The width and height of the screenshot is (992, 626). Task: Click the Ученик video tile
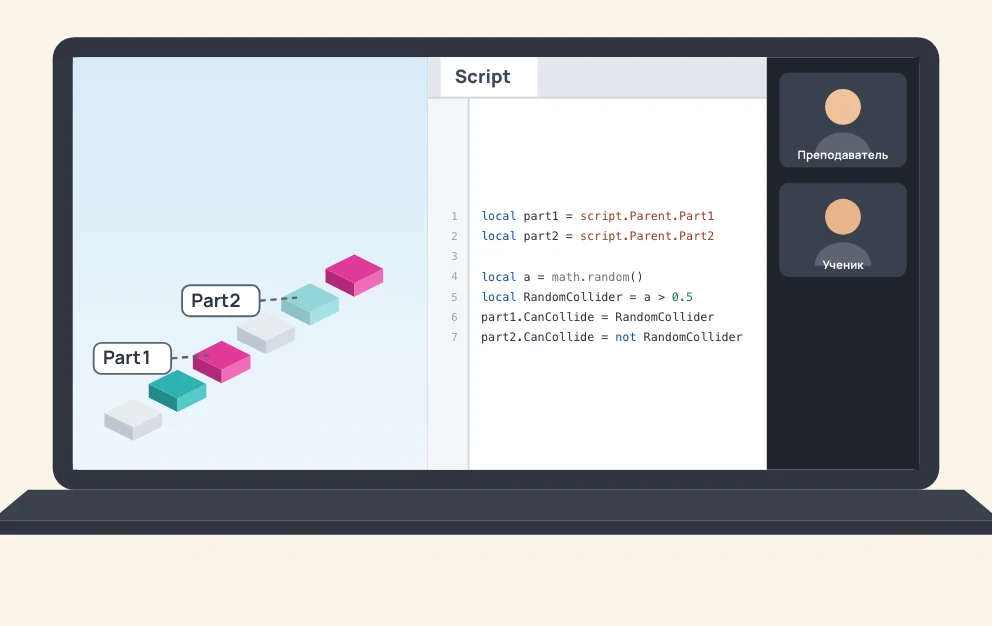(x=843, y=230)
